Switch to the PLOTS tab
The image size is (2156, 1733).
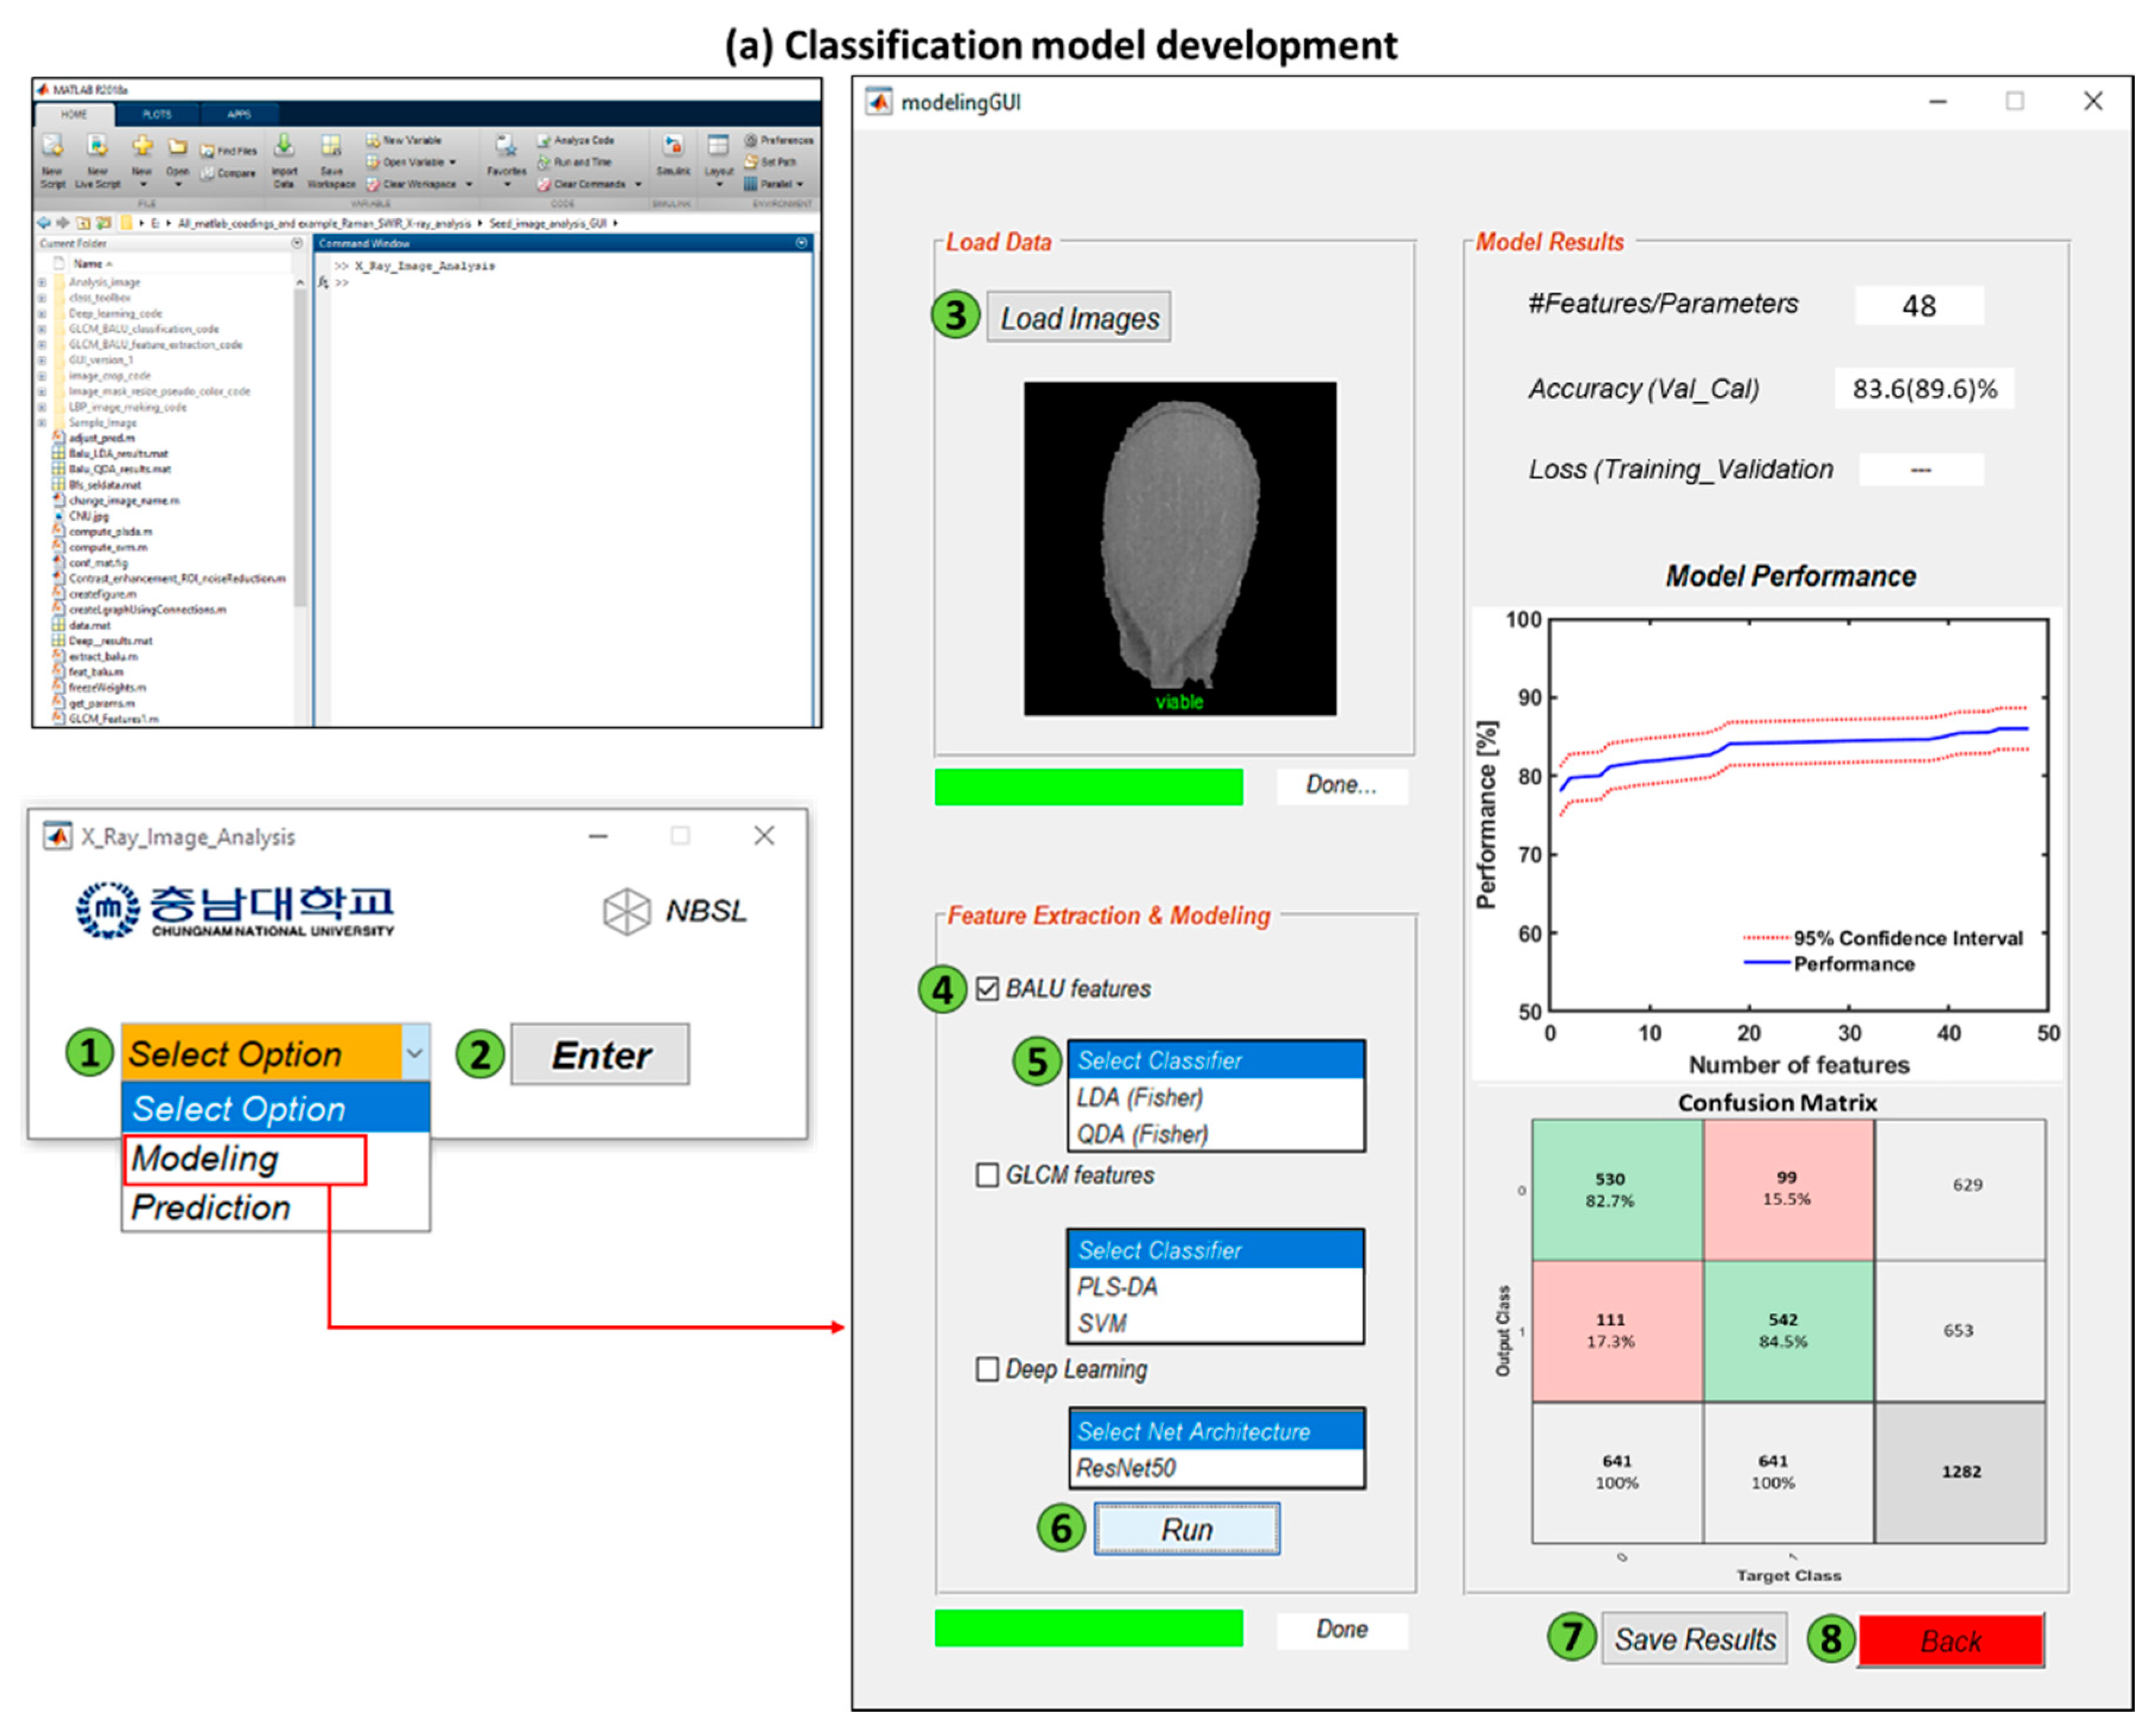pyautogui.click(x=157, y=114)
